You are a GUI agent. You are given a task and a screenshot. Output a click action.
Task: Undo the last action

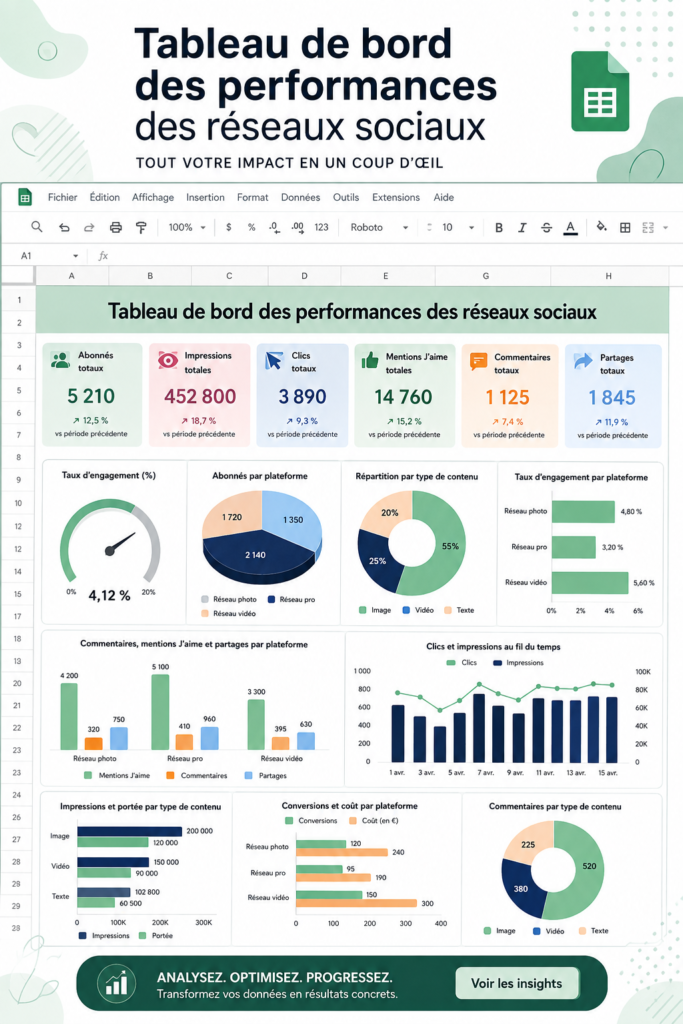pyautogui.click(x=64, y=227)
